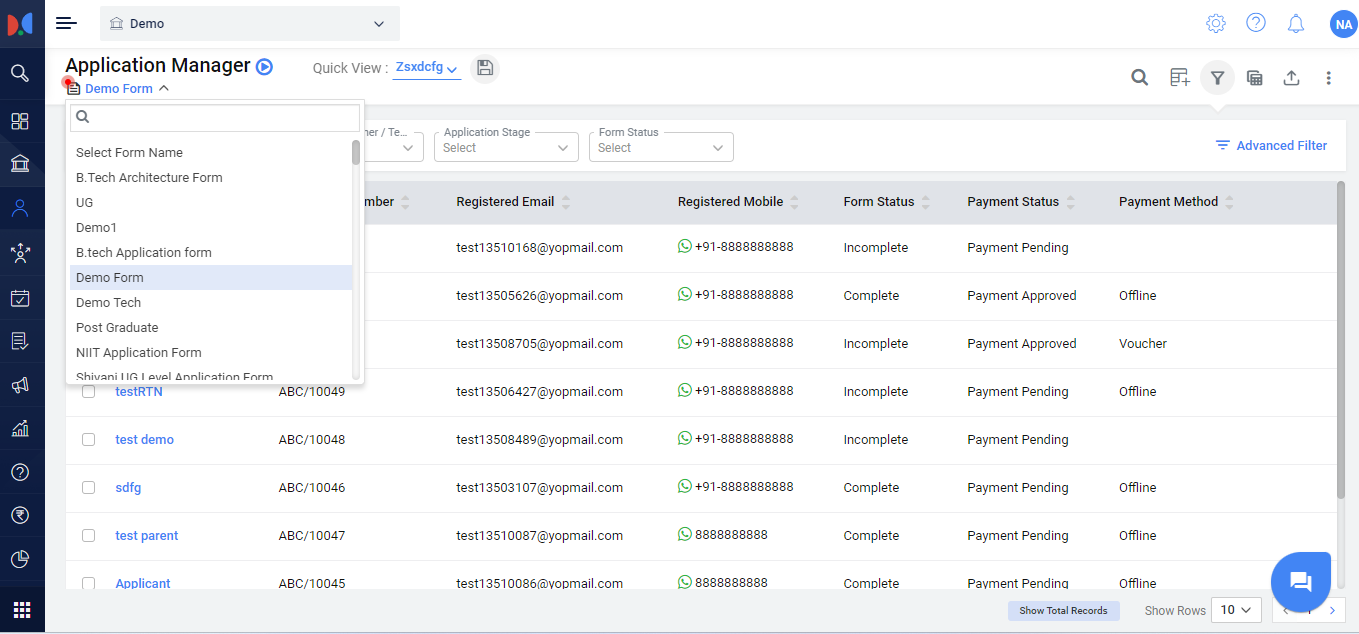This screenshot has height=634, width=1359.
Task: Choose NIIT Application Form from list
Action: (211, 353)
